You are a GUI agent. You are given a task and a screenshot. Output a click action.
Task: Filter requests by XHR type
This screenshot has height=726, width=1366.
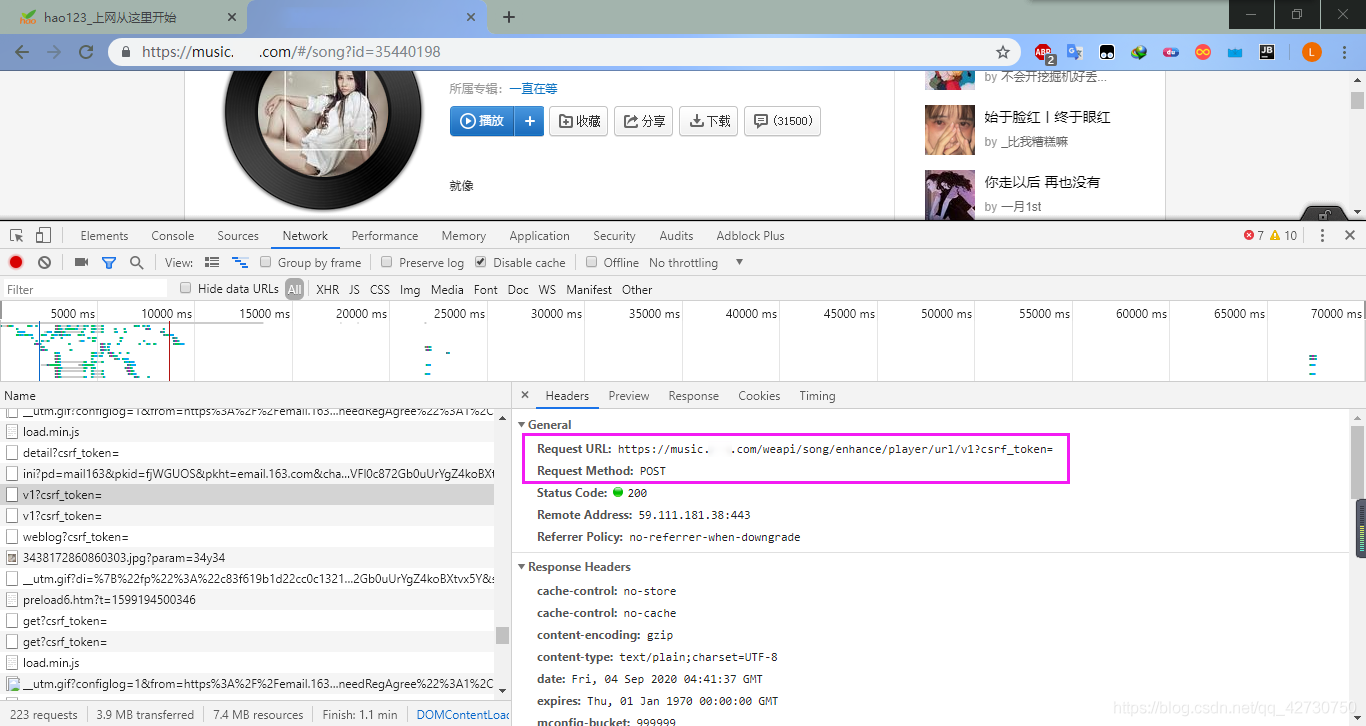[327, 290]
